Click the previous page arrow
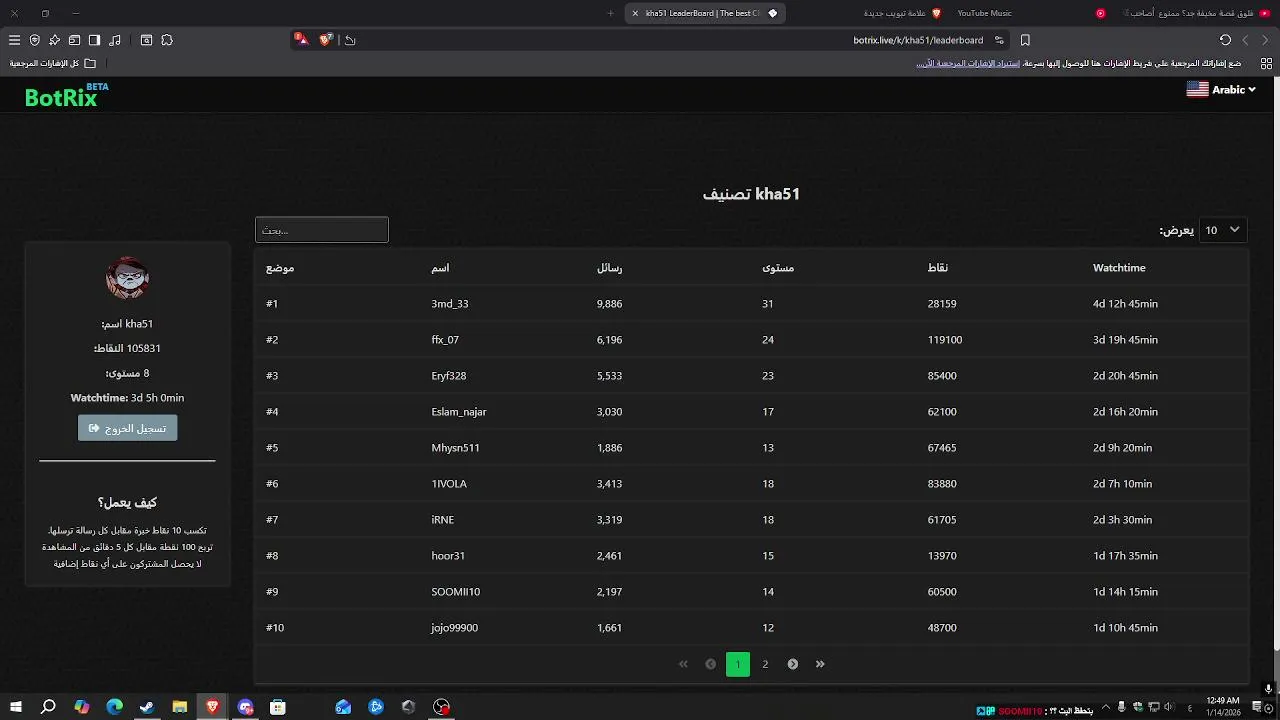Viewport: 1280px width, 720px height. coord(711,664)
